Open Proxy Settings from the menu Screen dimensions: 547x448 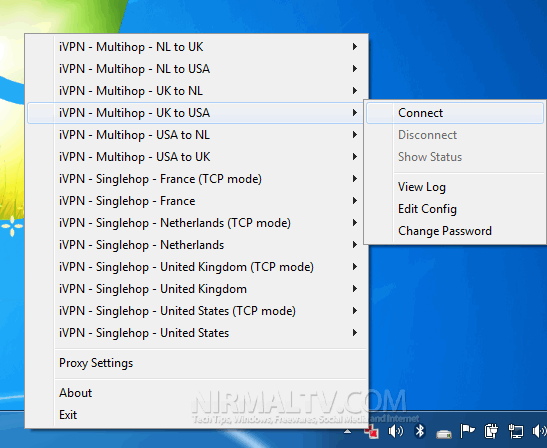click(x=197, y=363)
